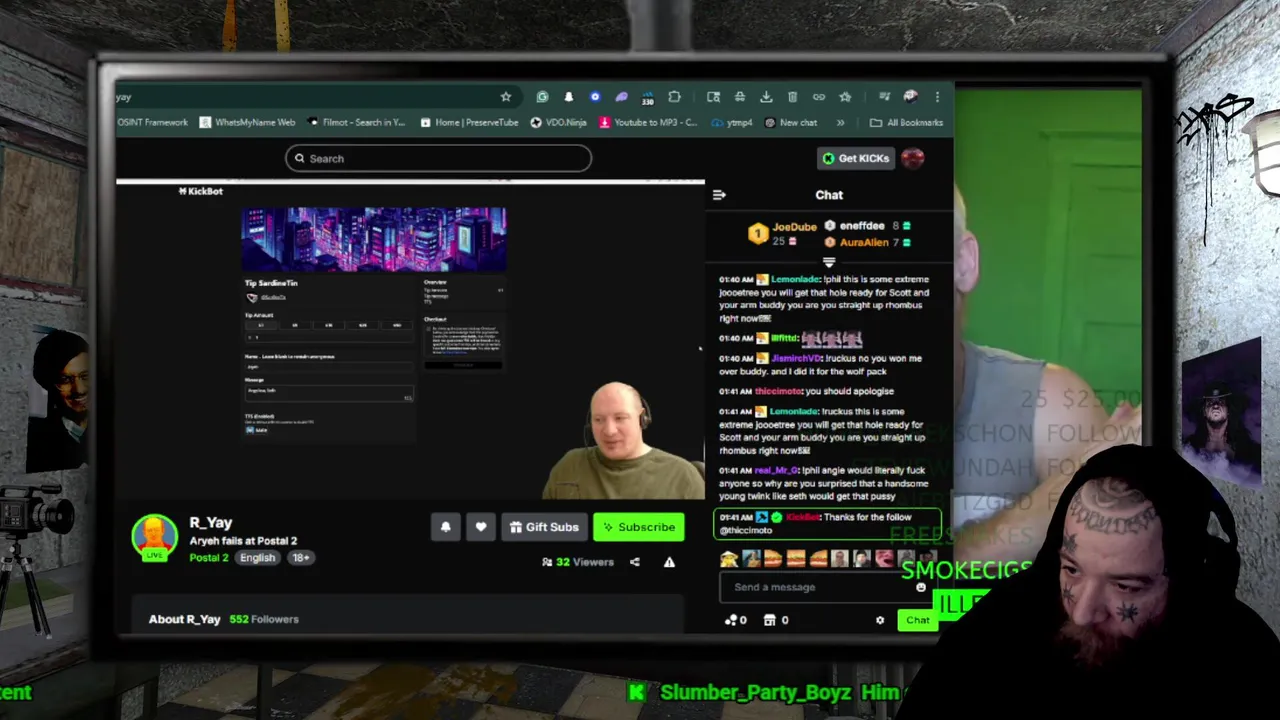Open the New chat bookmark
The width and height of the screenshot is (1280, 720).
[x=790, y=122]
